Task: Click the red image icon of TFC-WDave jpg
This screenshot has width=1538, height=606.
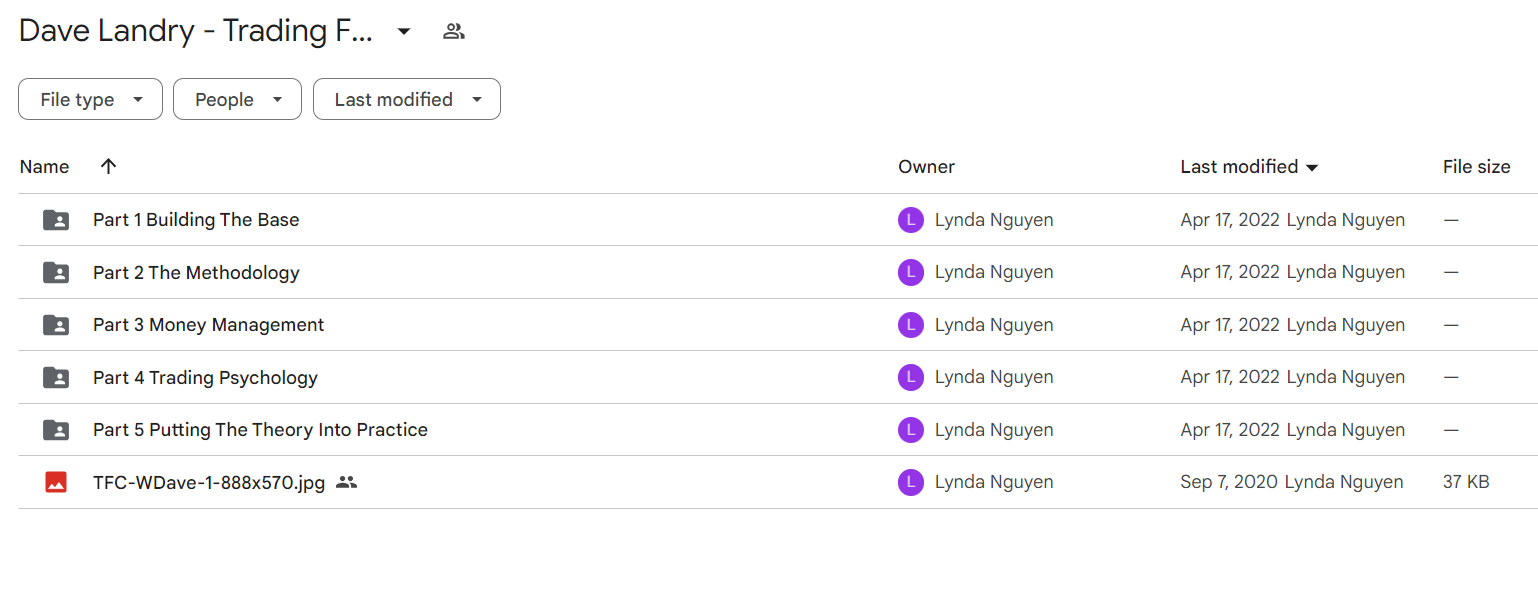Action: [56, 482]
